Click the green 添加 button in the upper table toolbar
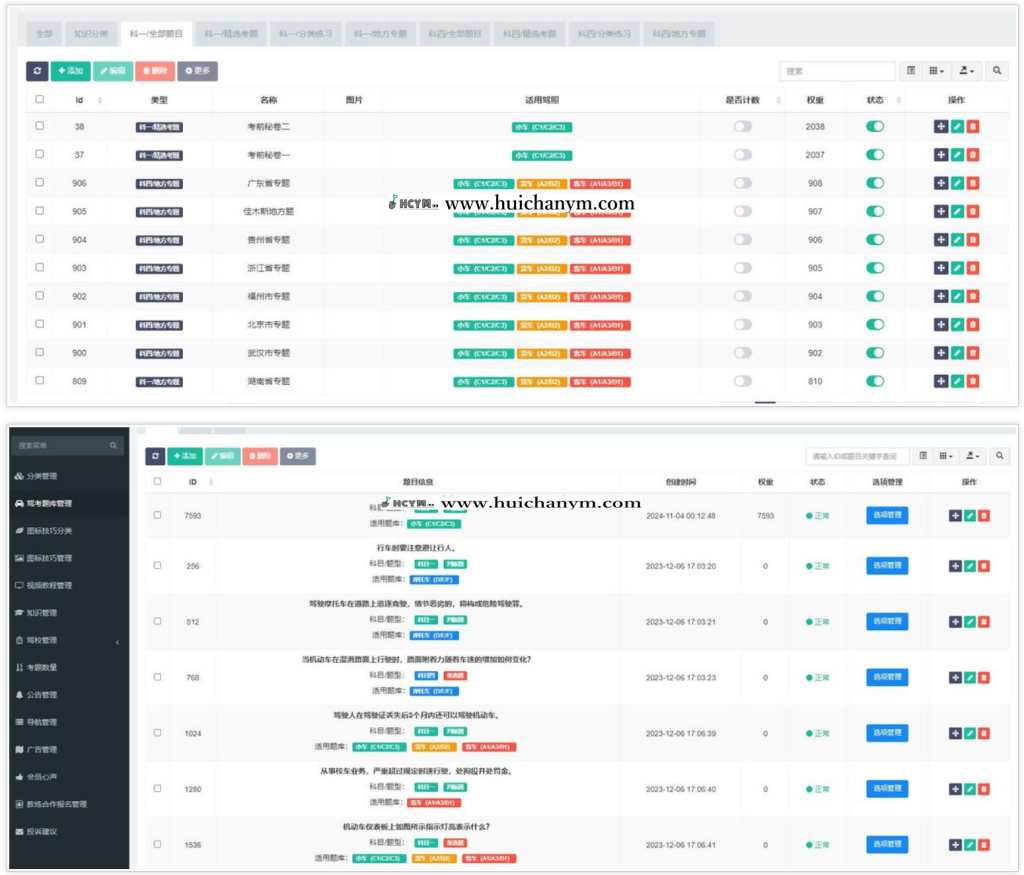The height and width of the screenshot is (875, 1024). coord(70,71)
